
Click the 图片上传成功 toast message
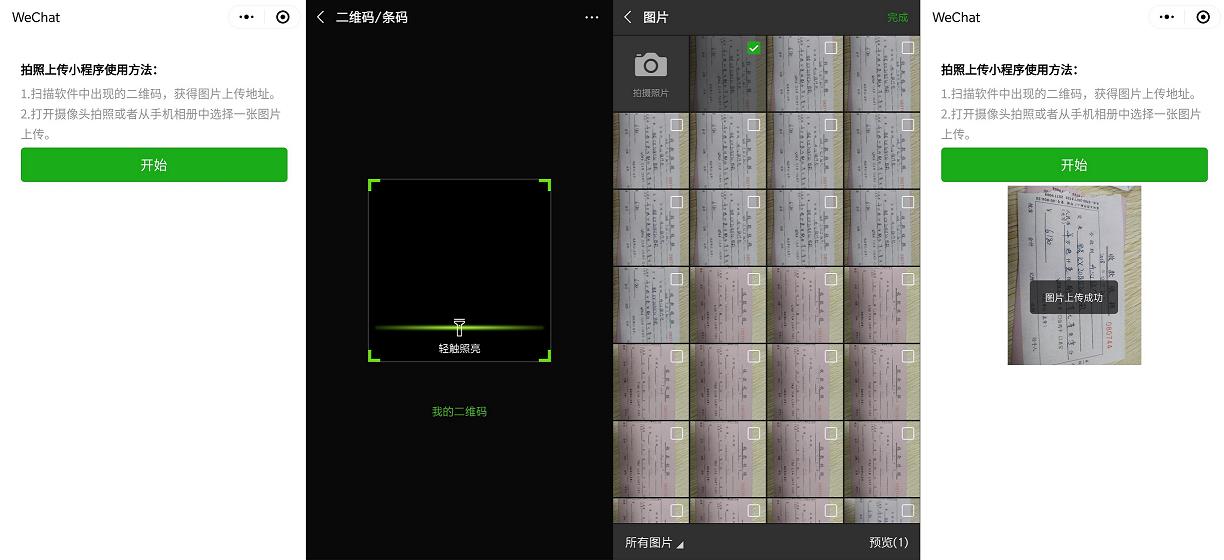(x=1074, y=297)
